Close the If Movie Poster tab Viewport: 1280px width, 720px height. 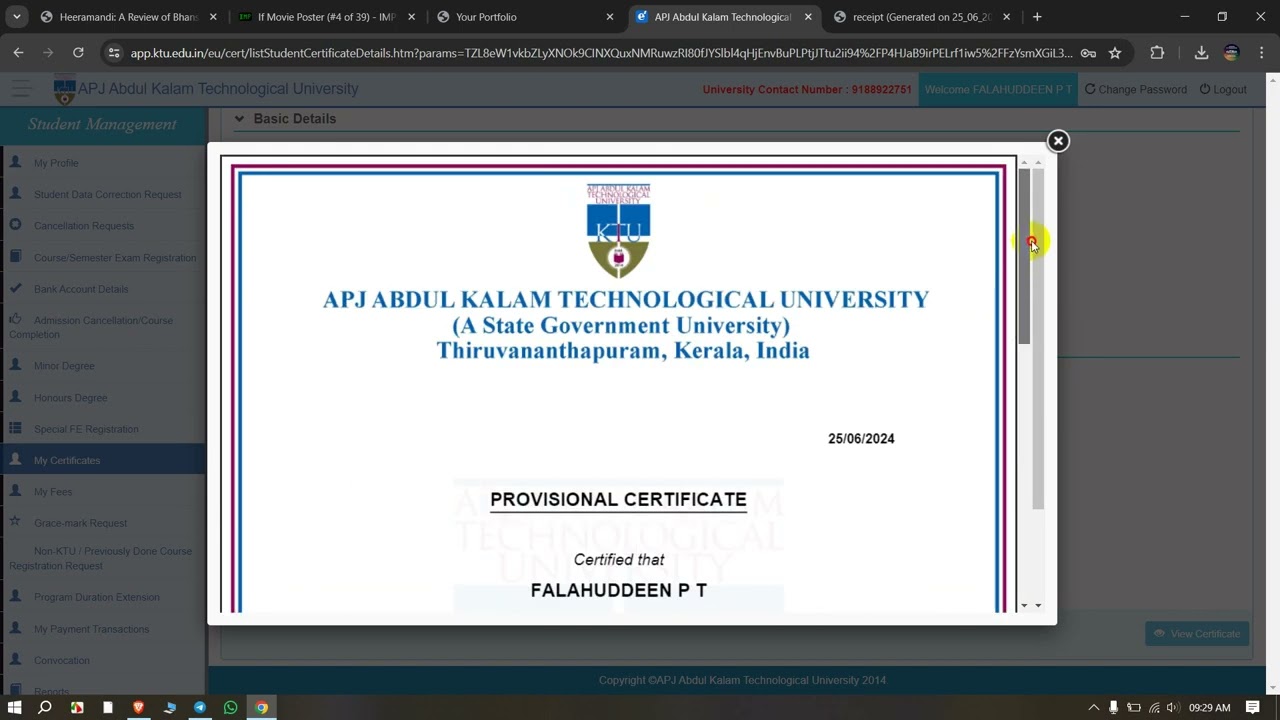[x=411, y=17]
